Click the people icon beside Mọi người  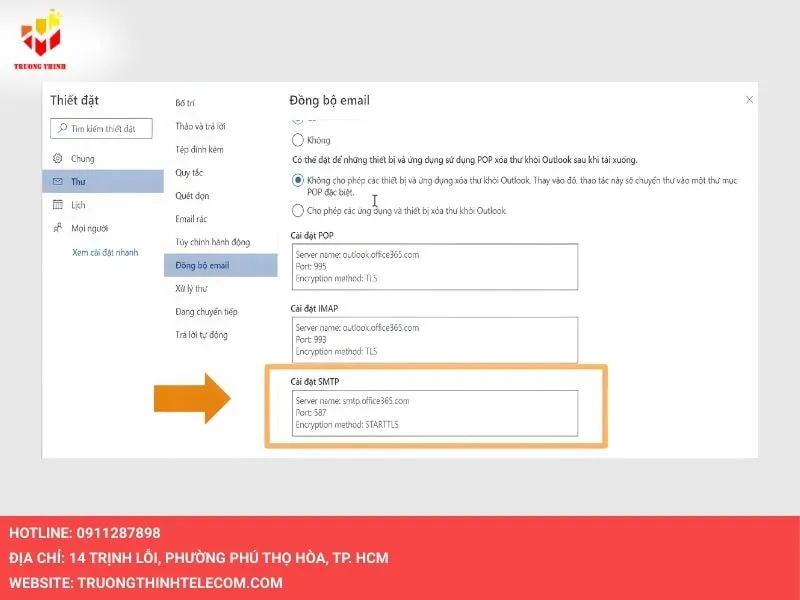[58, 228]
